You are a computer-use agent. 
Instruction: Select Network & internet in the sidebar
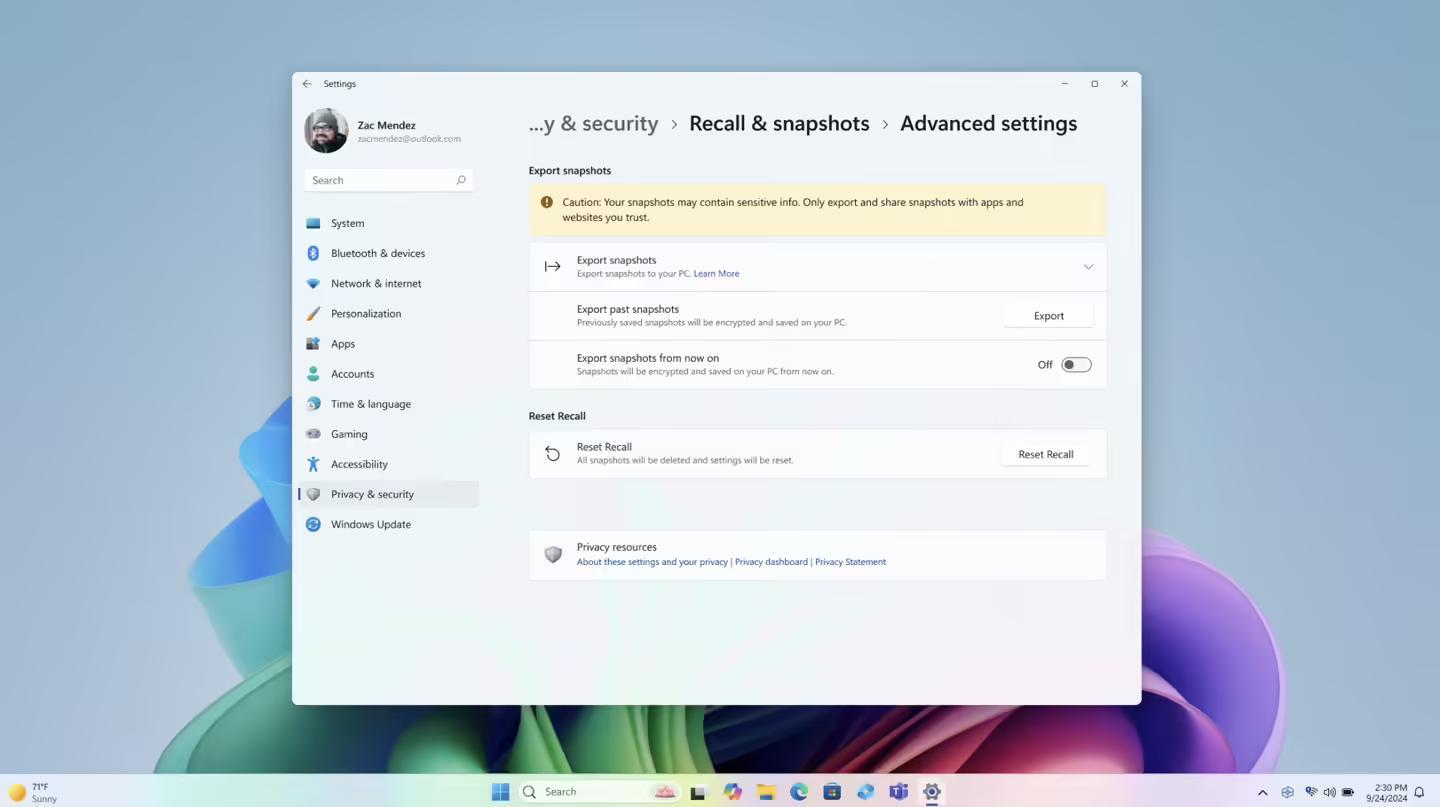point(314,283)
